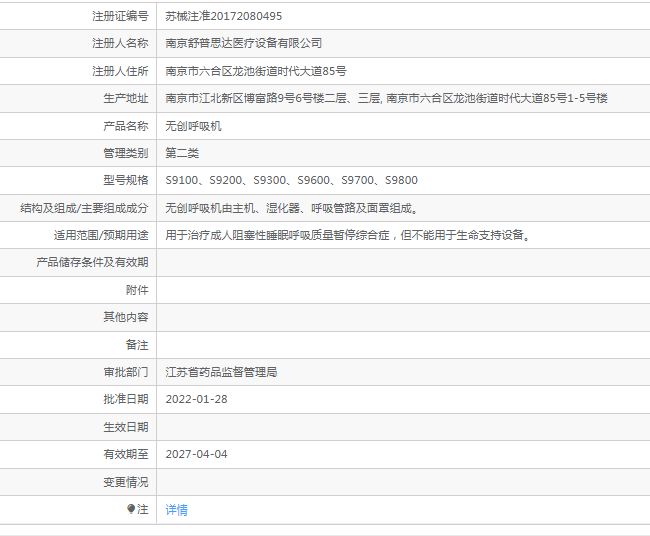Image resolution: width=650 pixels, height=536 pixels.
Task: Click the 产品储存条件及有效期 label
Action: (92, 262)
